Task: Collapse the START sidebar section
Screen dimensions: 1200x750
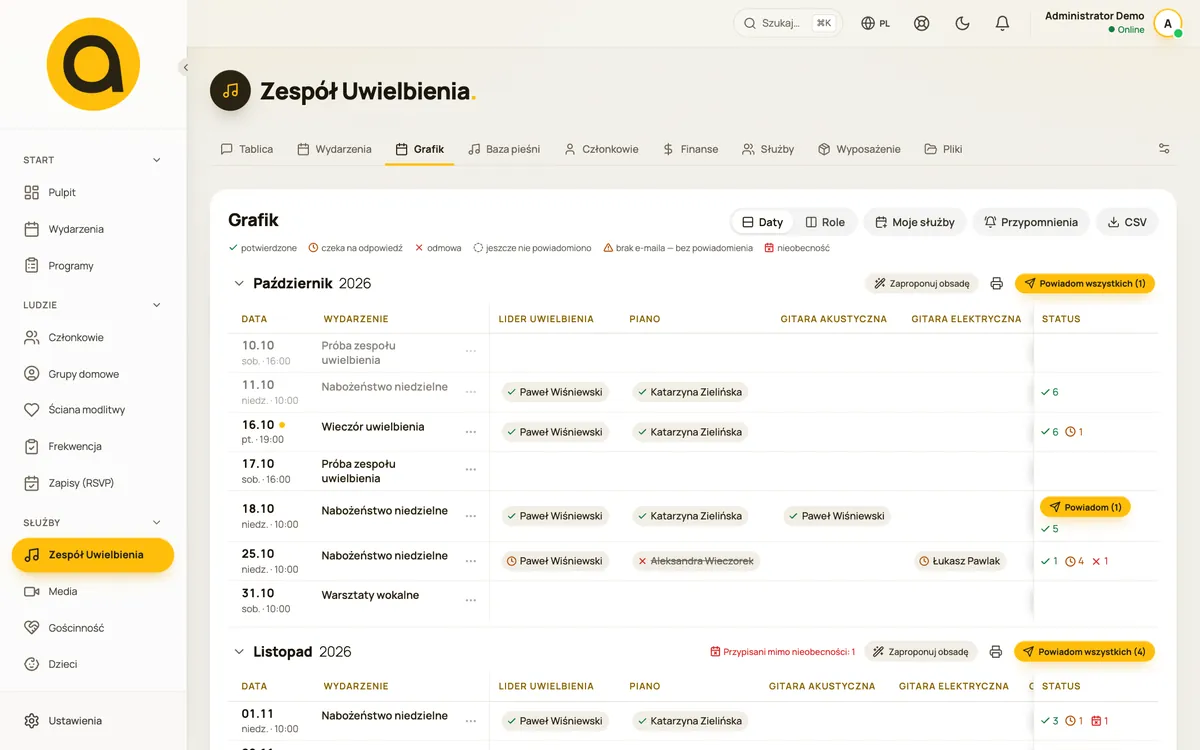Action: pos(156,160)
